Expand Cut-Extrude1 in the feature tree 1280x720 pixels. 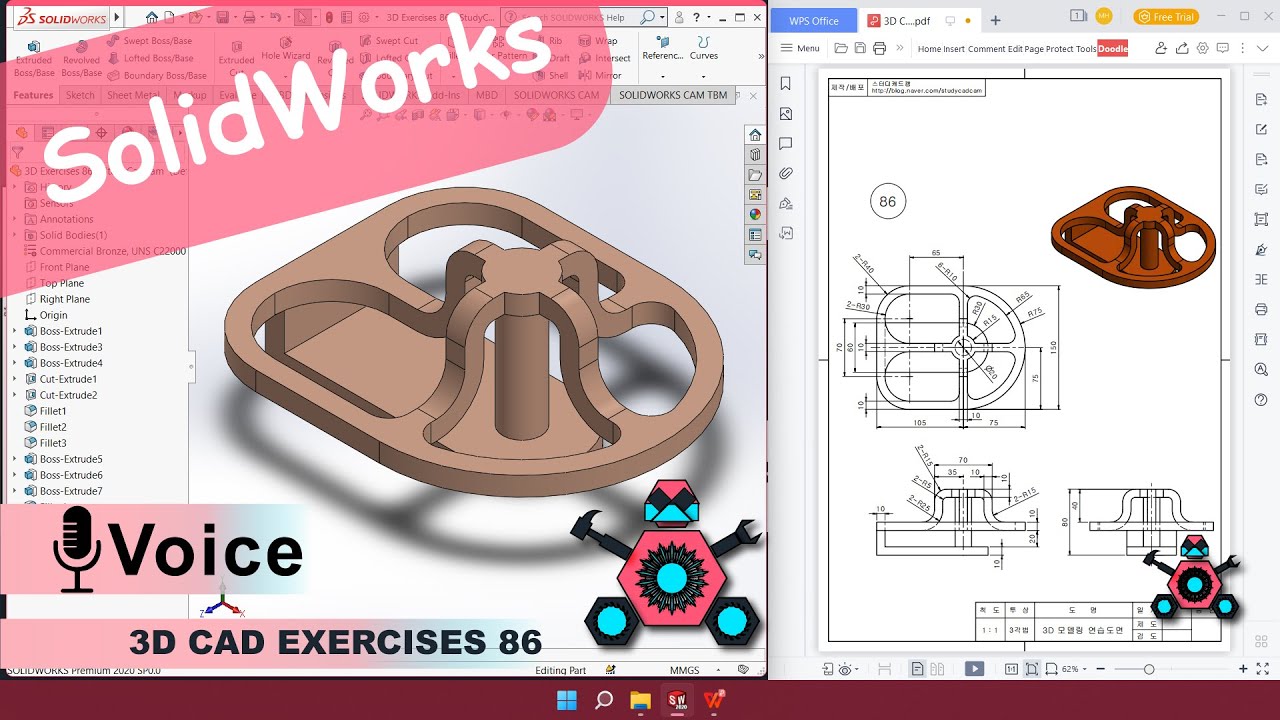[x=14, y=379]
